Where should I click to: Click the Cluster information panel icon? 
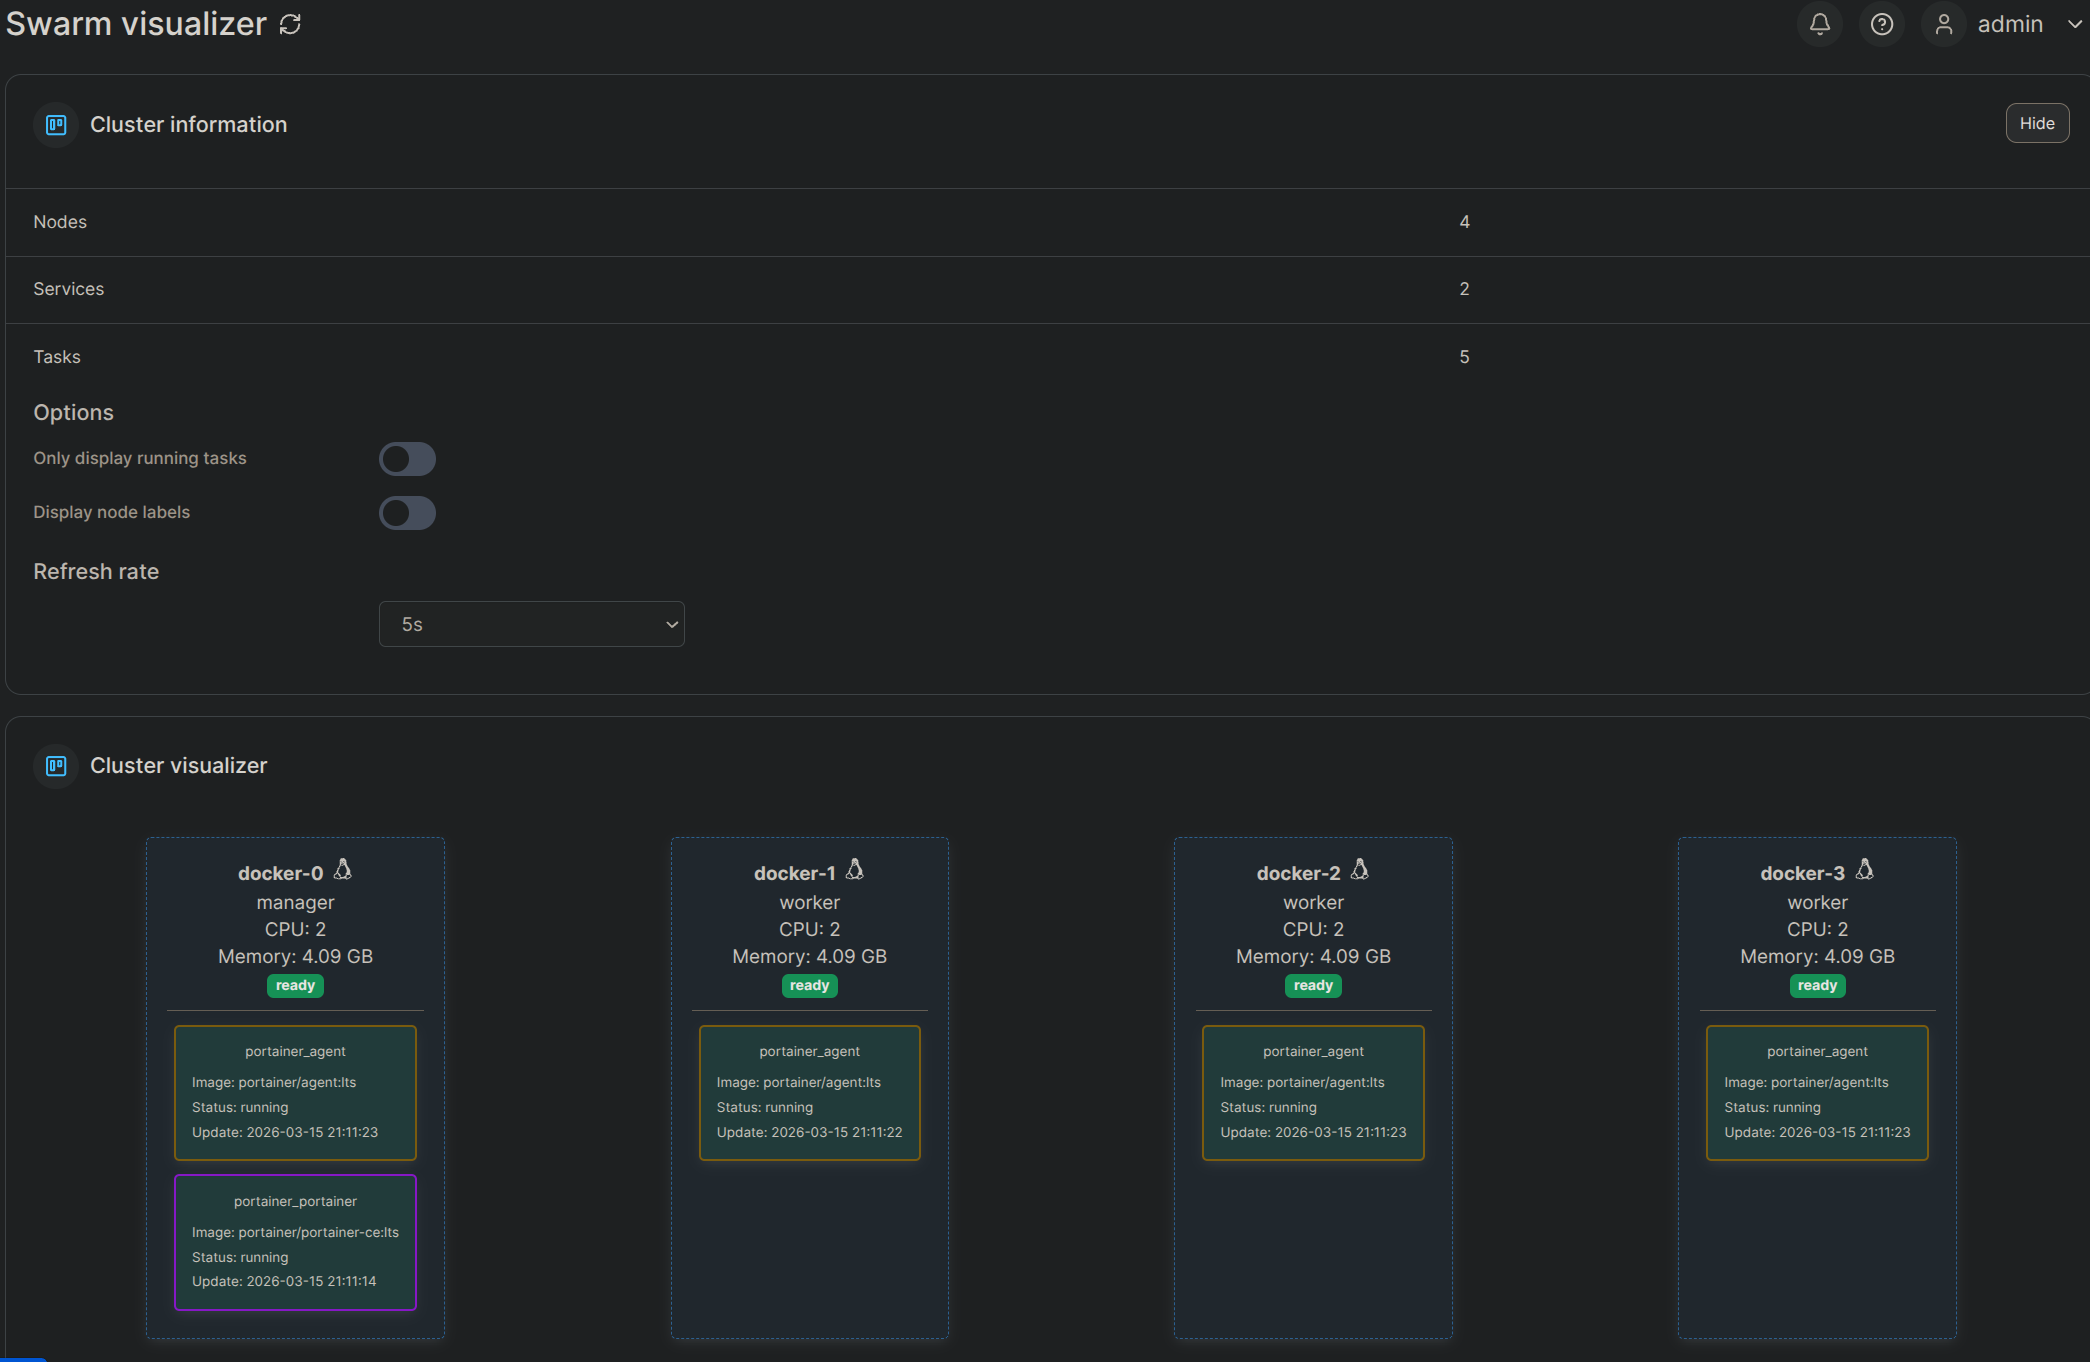(56, 125)
